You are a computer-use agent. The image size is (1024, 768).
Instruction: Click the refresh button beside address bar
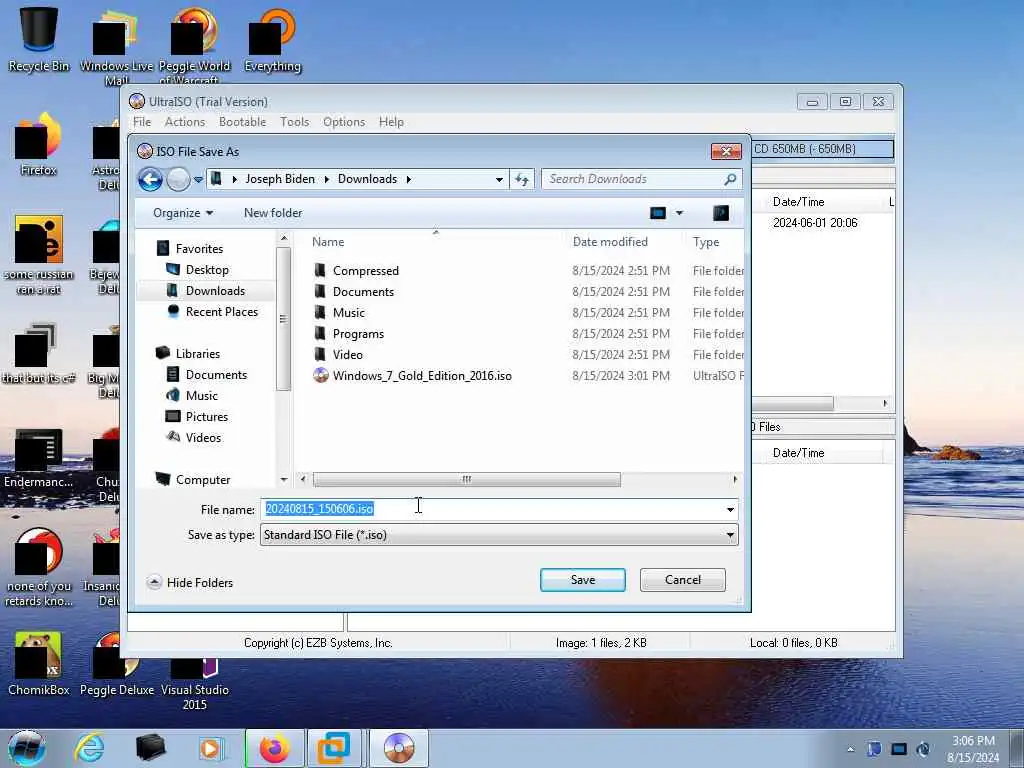point(522,179)
